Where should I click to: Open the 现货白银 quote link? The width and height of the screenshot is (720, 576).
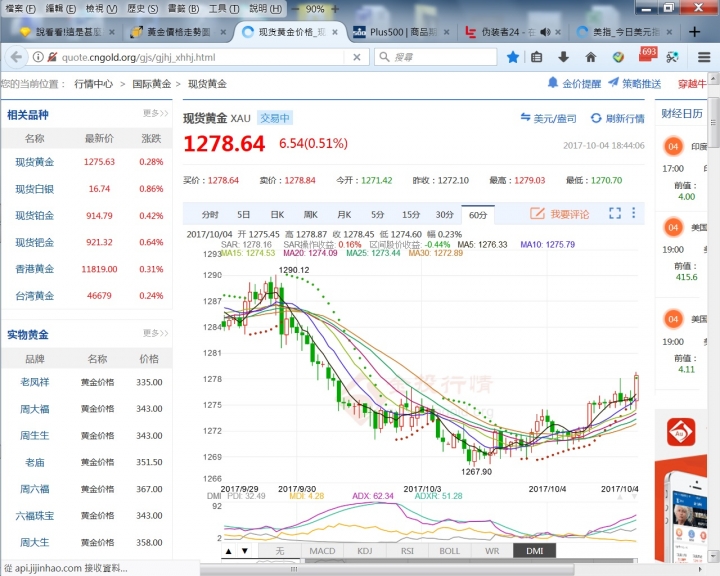(x=35, y=189)
